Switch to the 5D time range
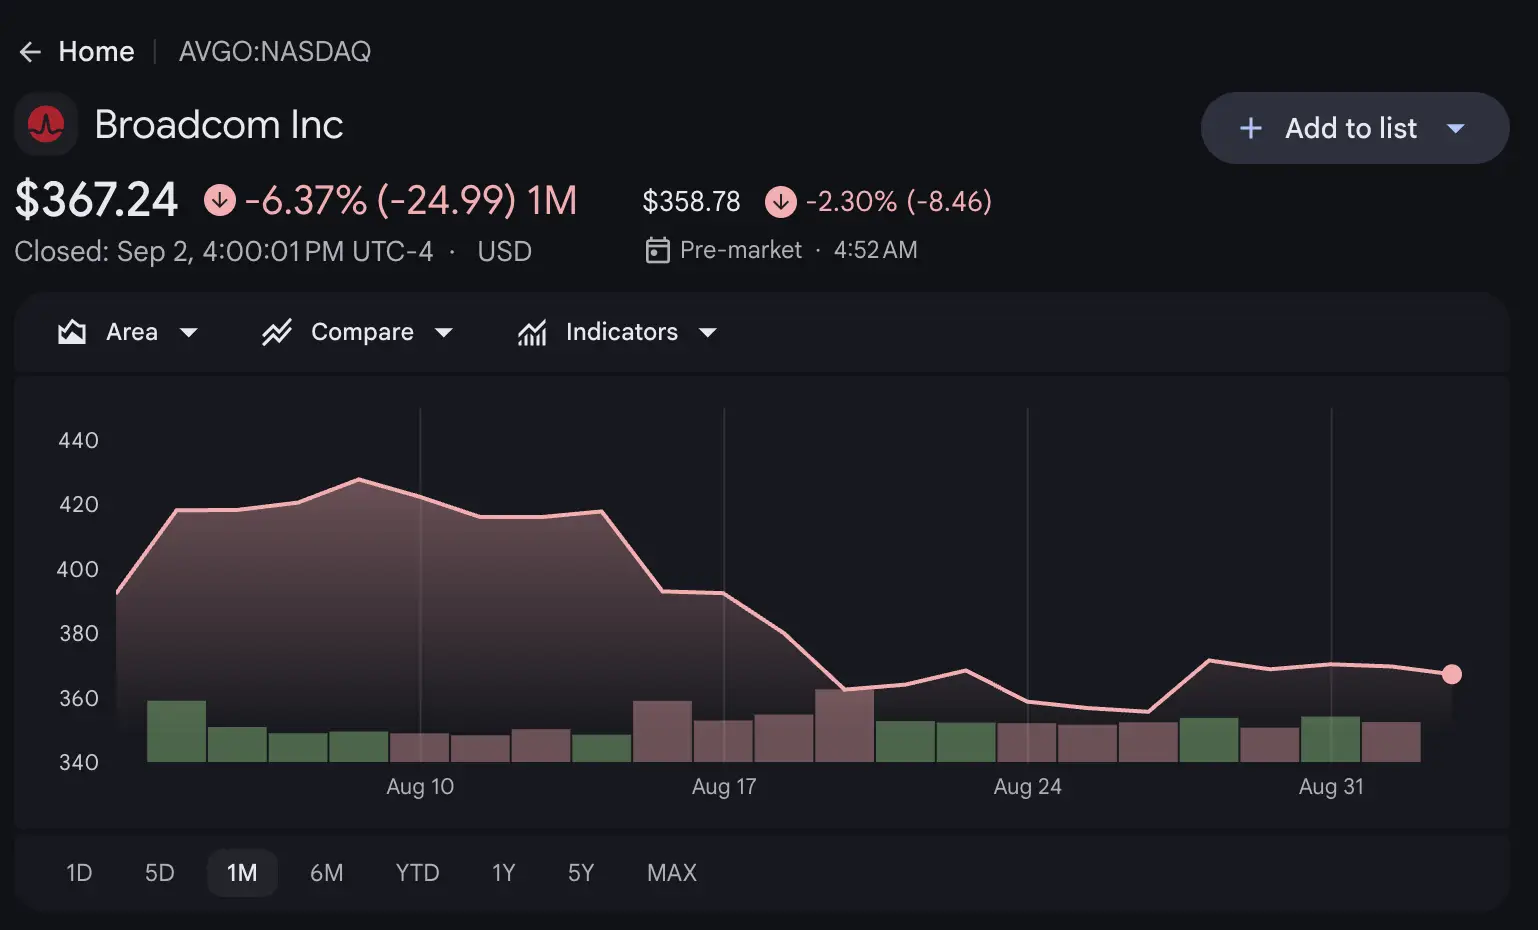This screenshot has width=1538, height=930. click(160, 873)
